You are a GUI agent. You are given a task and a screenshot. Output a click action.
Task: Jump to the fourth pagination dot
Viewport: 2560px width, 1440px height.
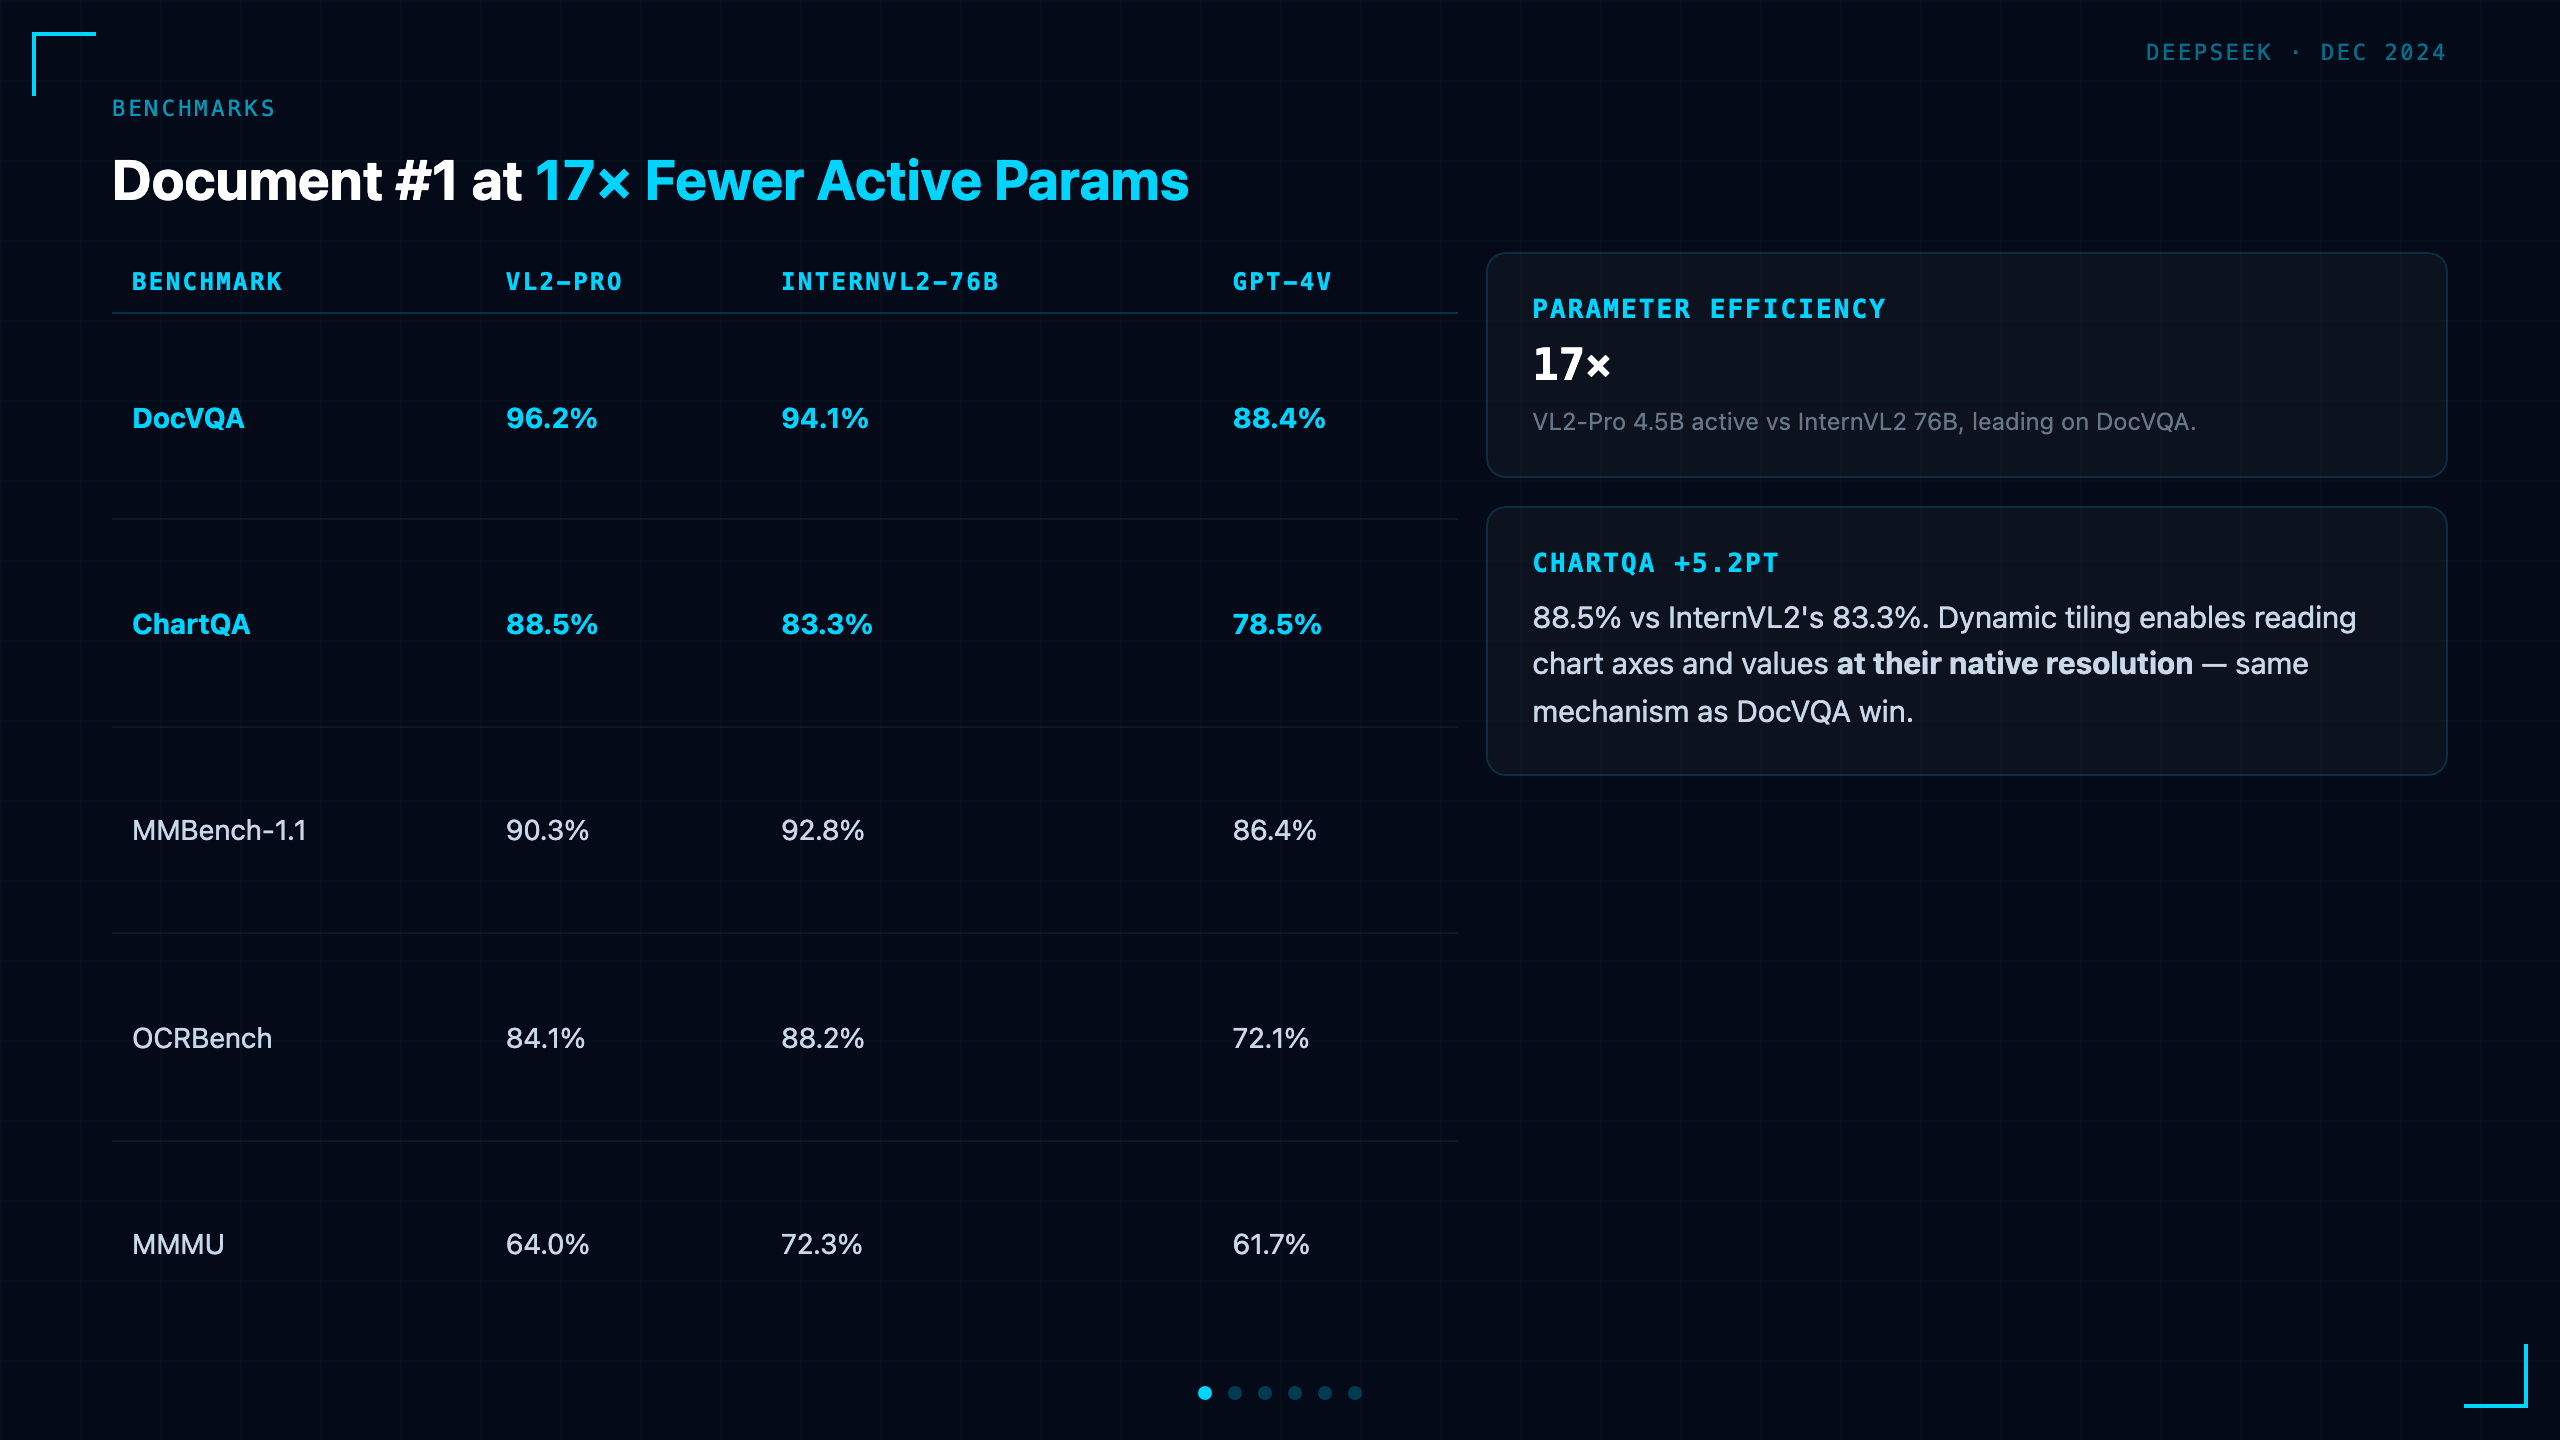1295,1393
